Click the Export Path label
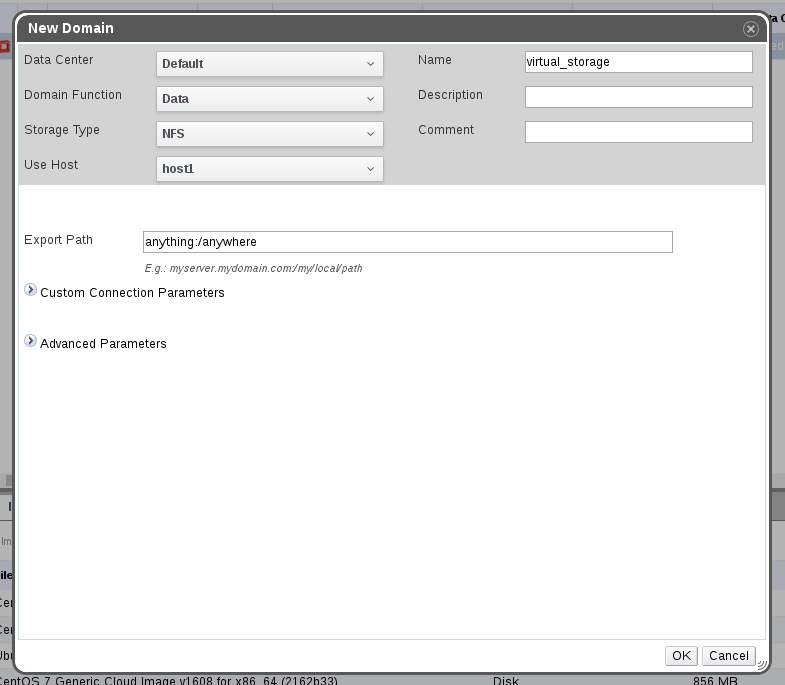This screenshot has height=685, width=785. click(58, 240)
